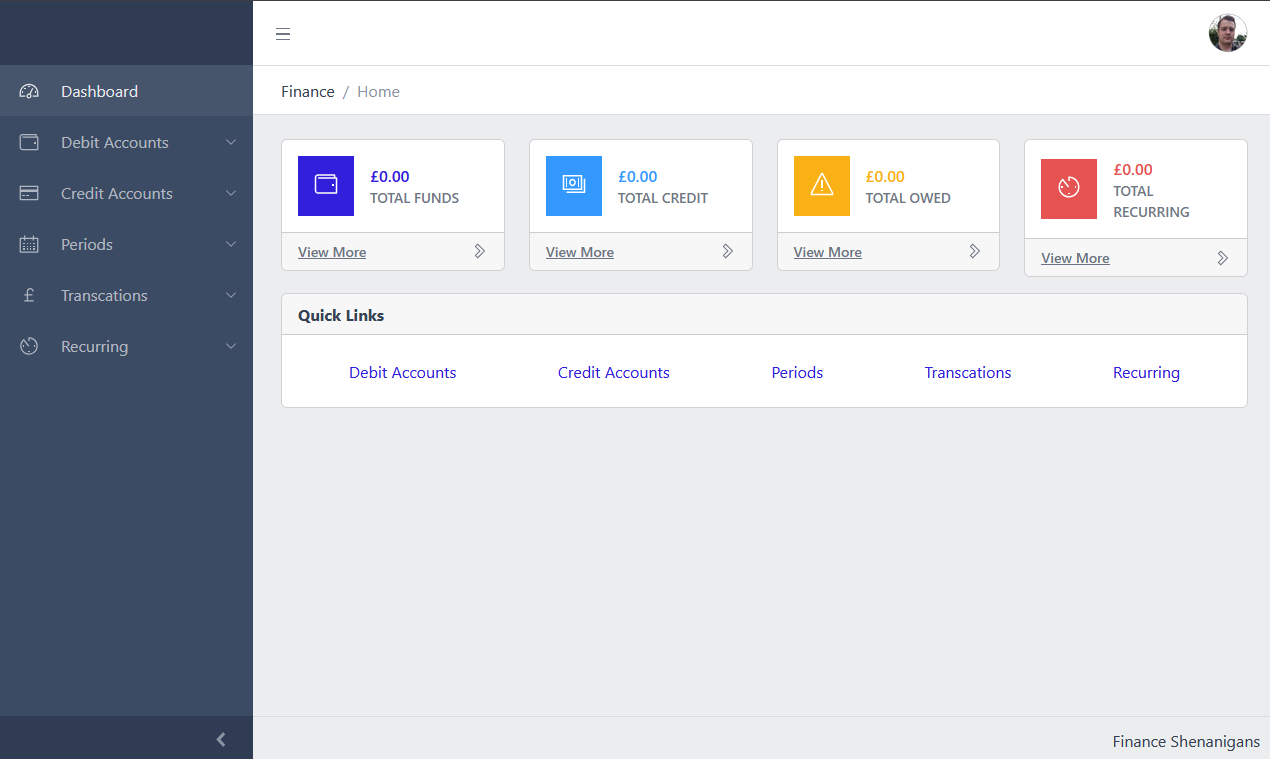Collapse the sidebar using the left arrow

click(220, 739)
